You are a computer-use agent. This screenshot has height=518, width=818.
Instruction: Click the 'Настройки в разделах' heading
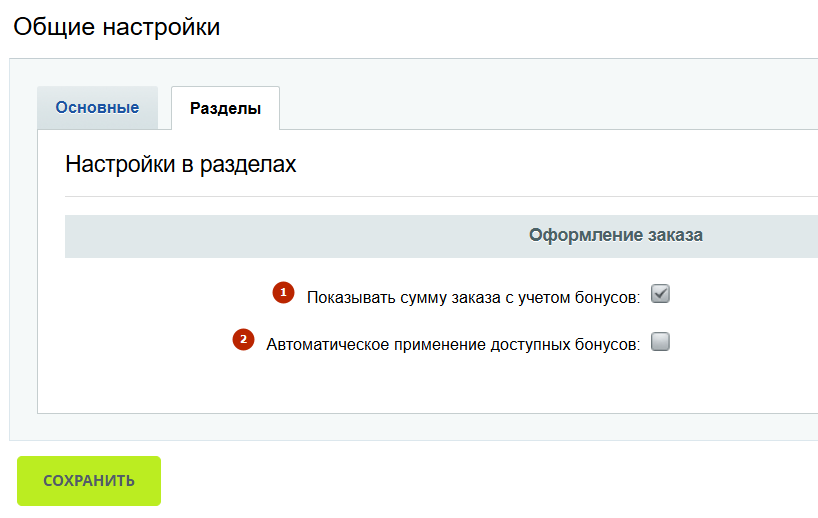181,165
